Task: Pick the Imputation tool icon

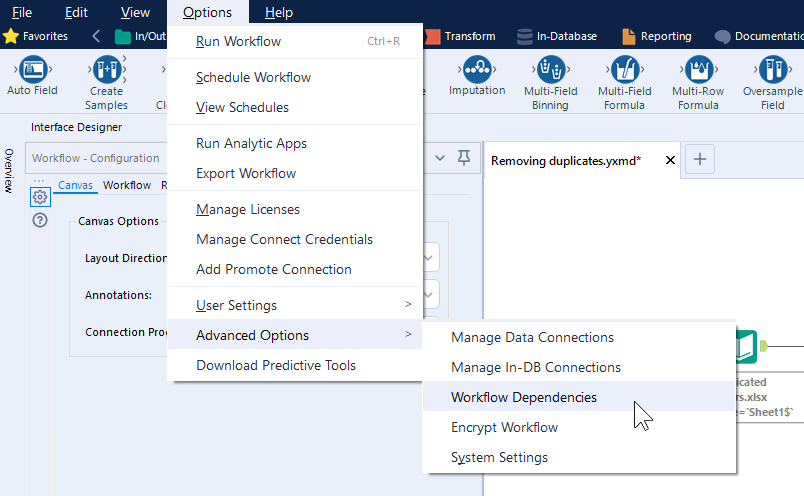Action: pos(477,70)
